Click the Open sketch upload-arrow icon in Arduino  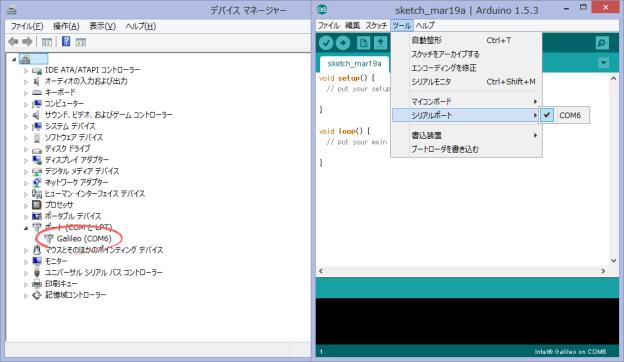click(x=380, y=43)
